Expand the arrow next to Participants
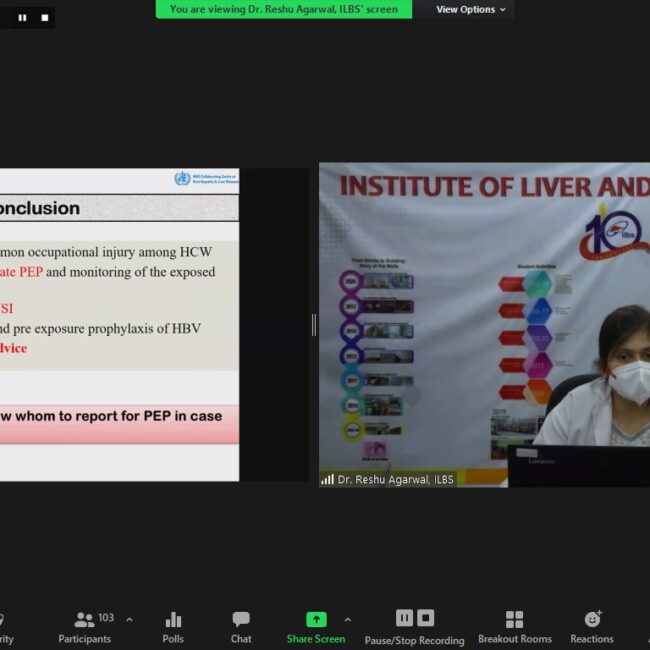650x650 pixels. tap(129, 620)
